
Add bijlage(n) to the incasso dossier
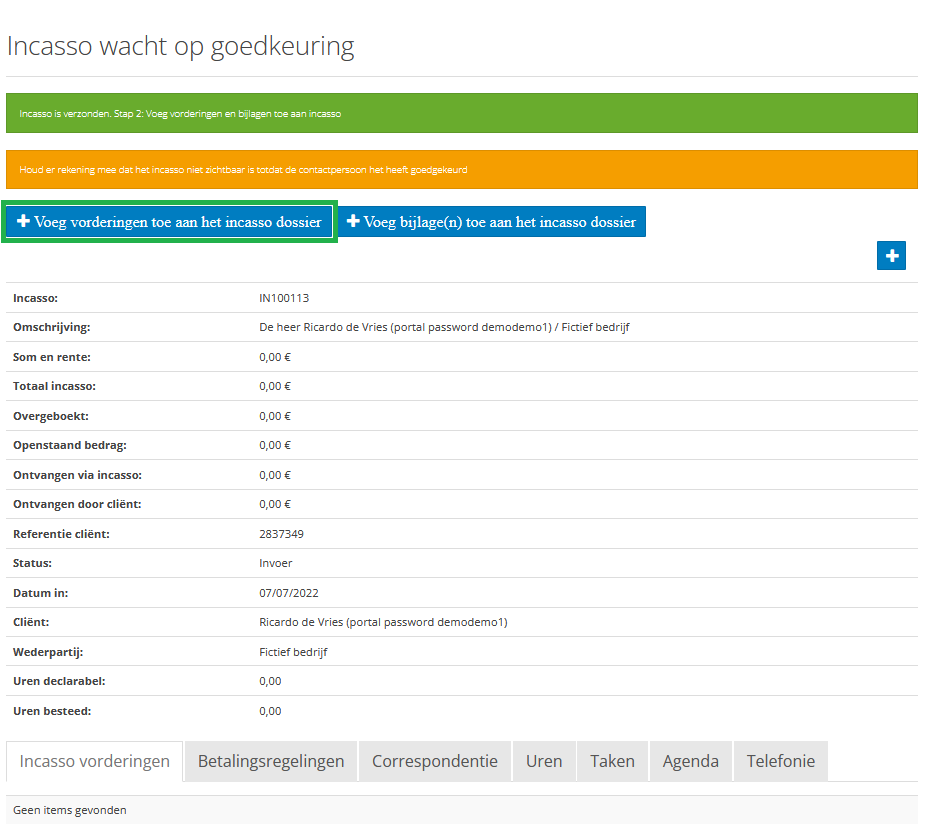pyautogui.click(x=492, y=222)
